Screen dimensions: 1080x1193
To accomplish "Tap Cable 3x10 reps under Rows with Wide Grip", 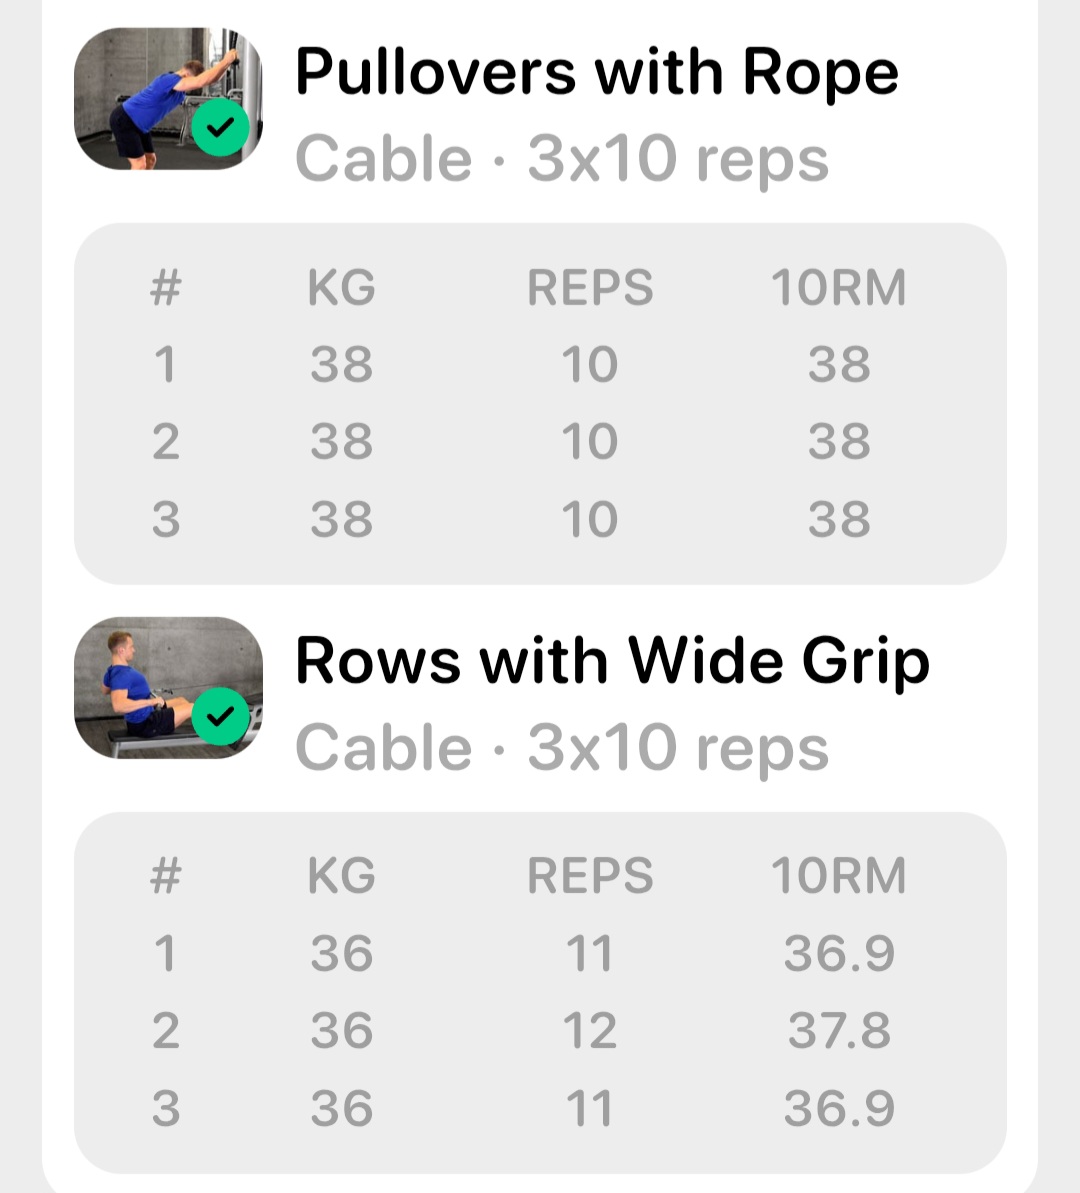I will [562, 748].
